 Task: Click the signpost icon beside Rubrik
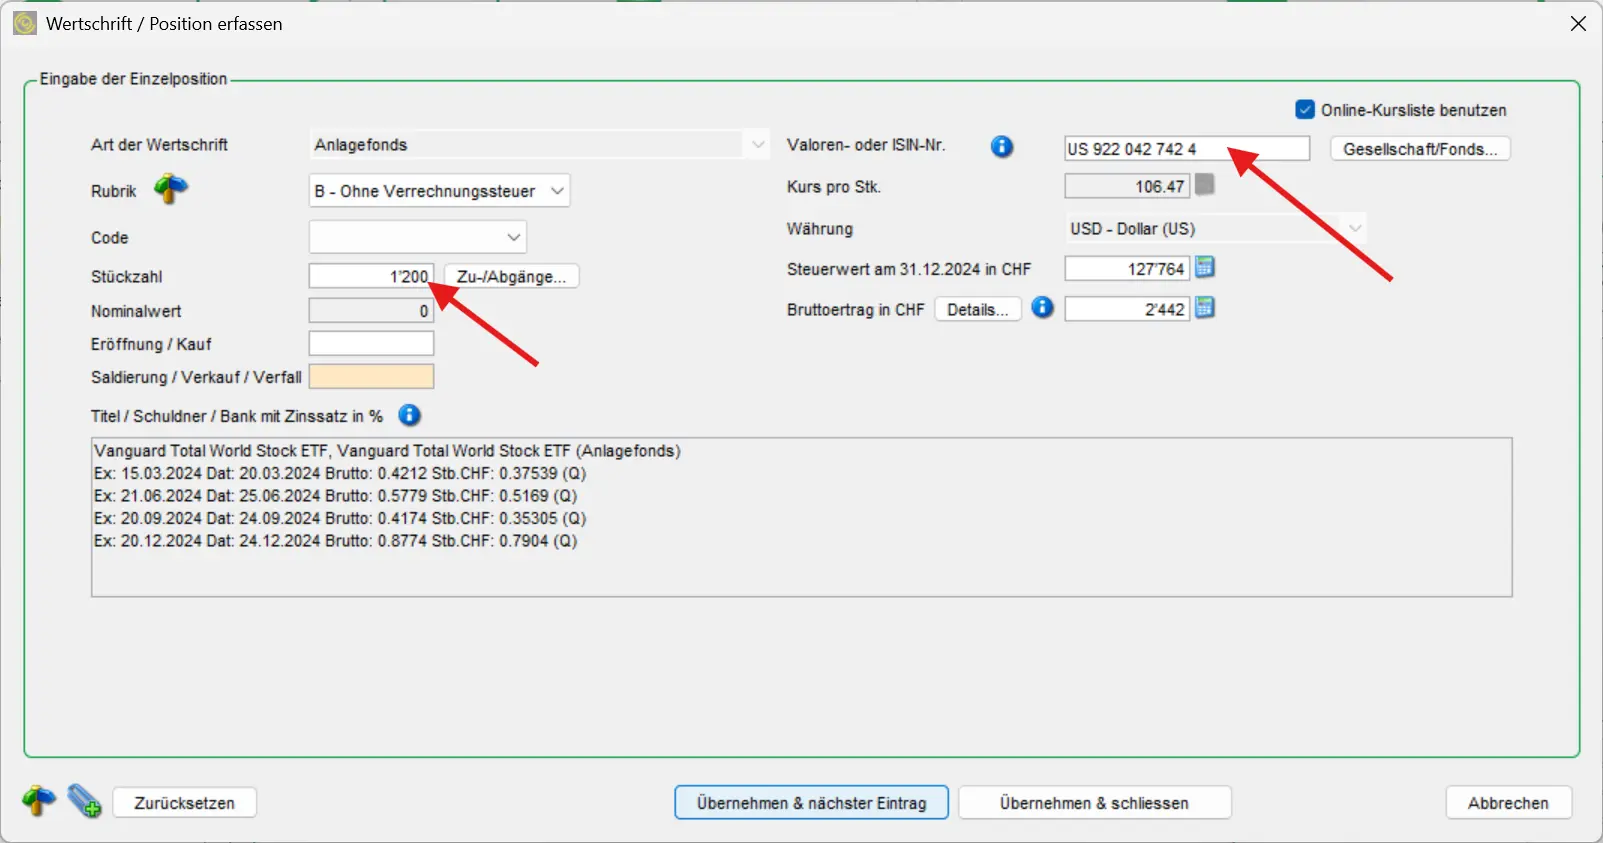pyautogui.click(x=170, y=189)
